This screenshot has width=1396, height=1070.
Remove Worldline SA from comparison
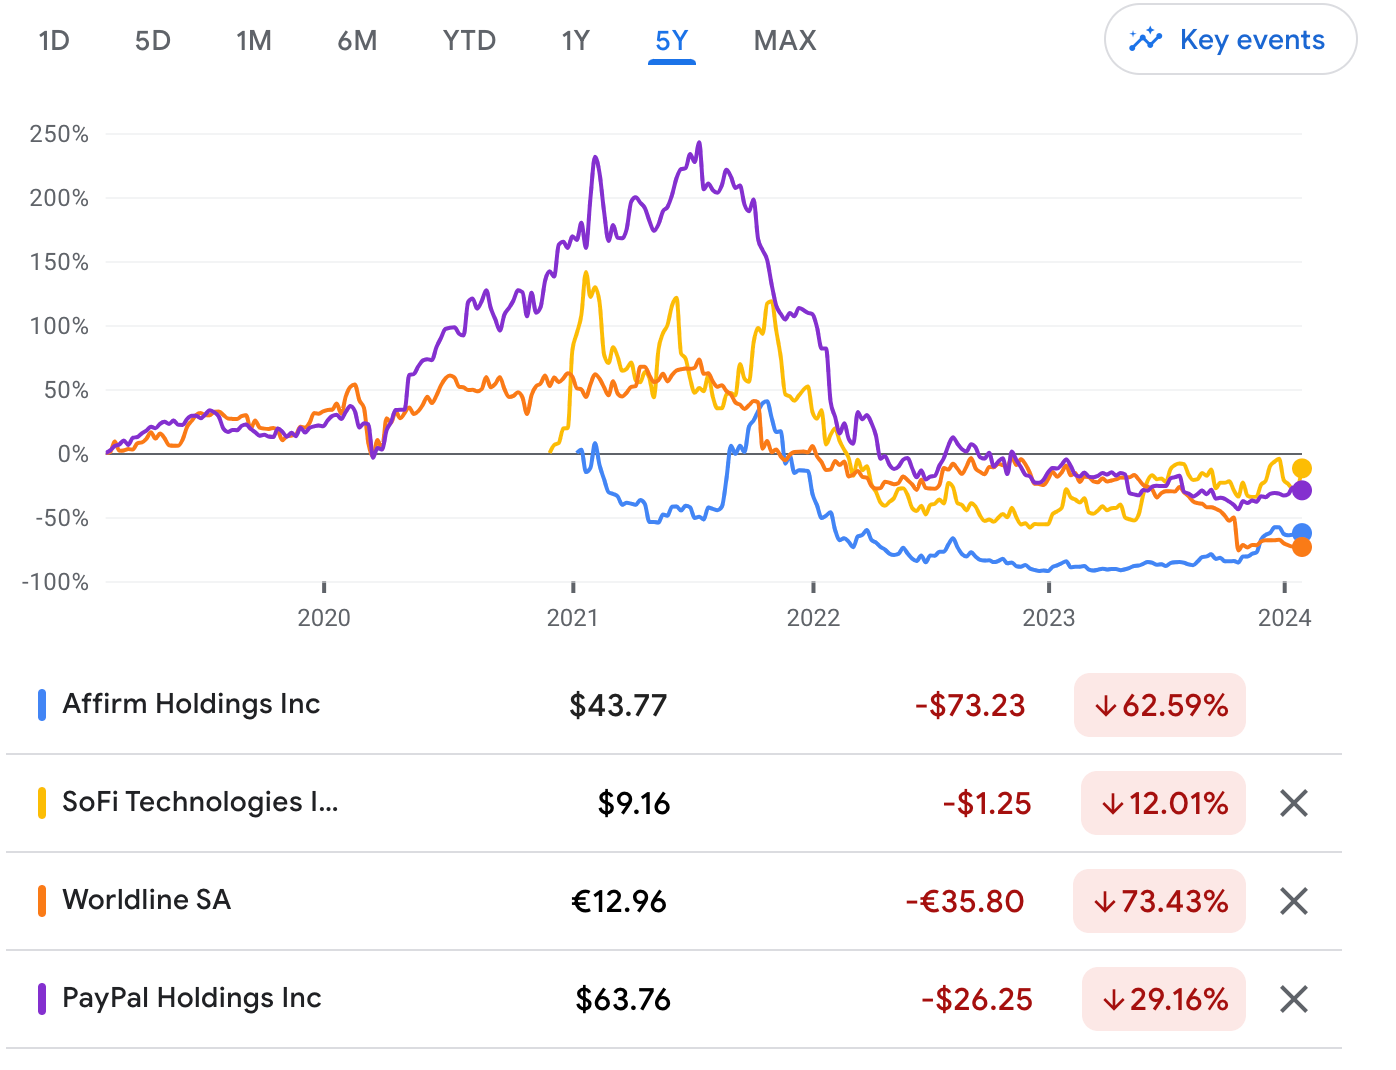(1294, 901)
